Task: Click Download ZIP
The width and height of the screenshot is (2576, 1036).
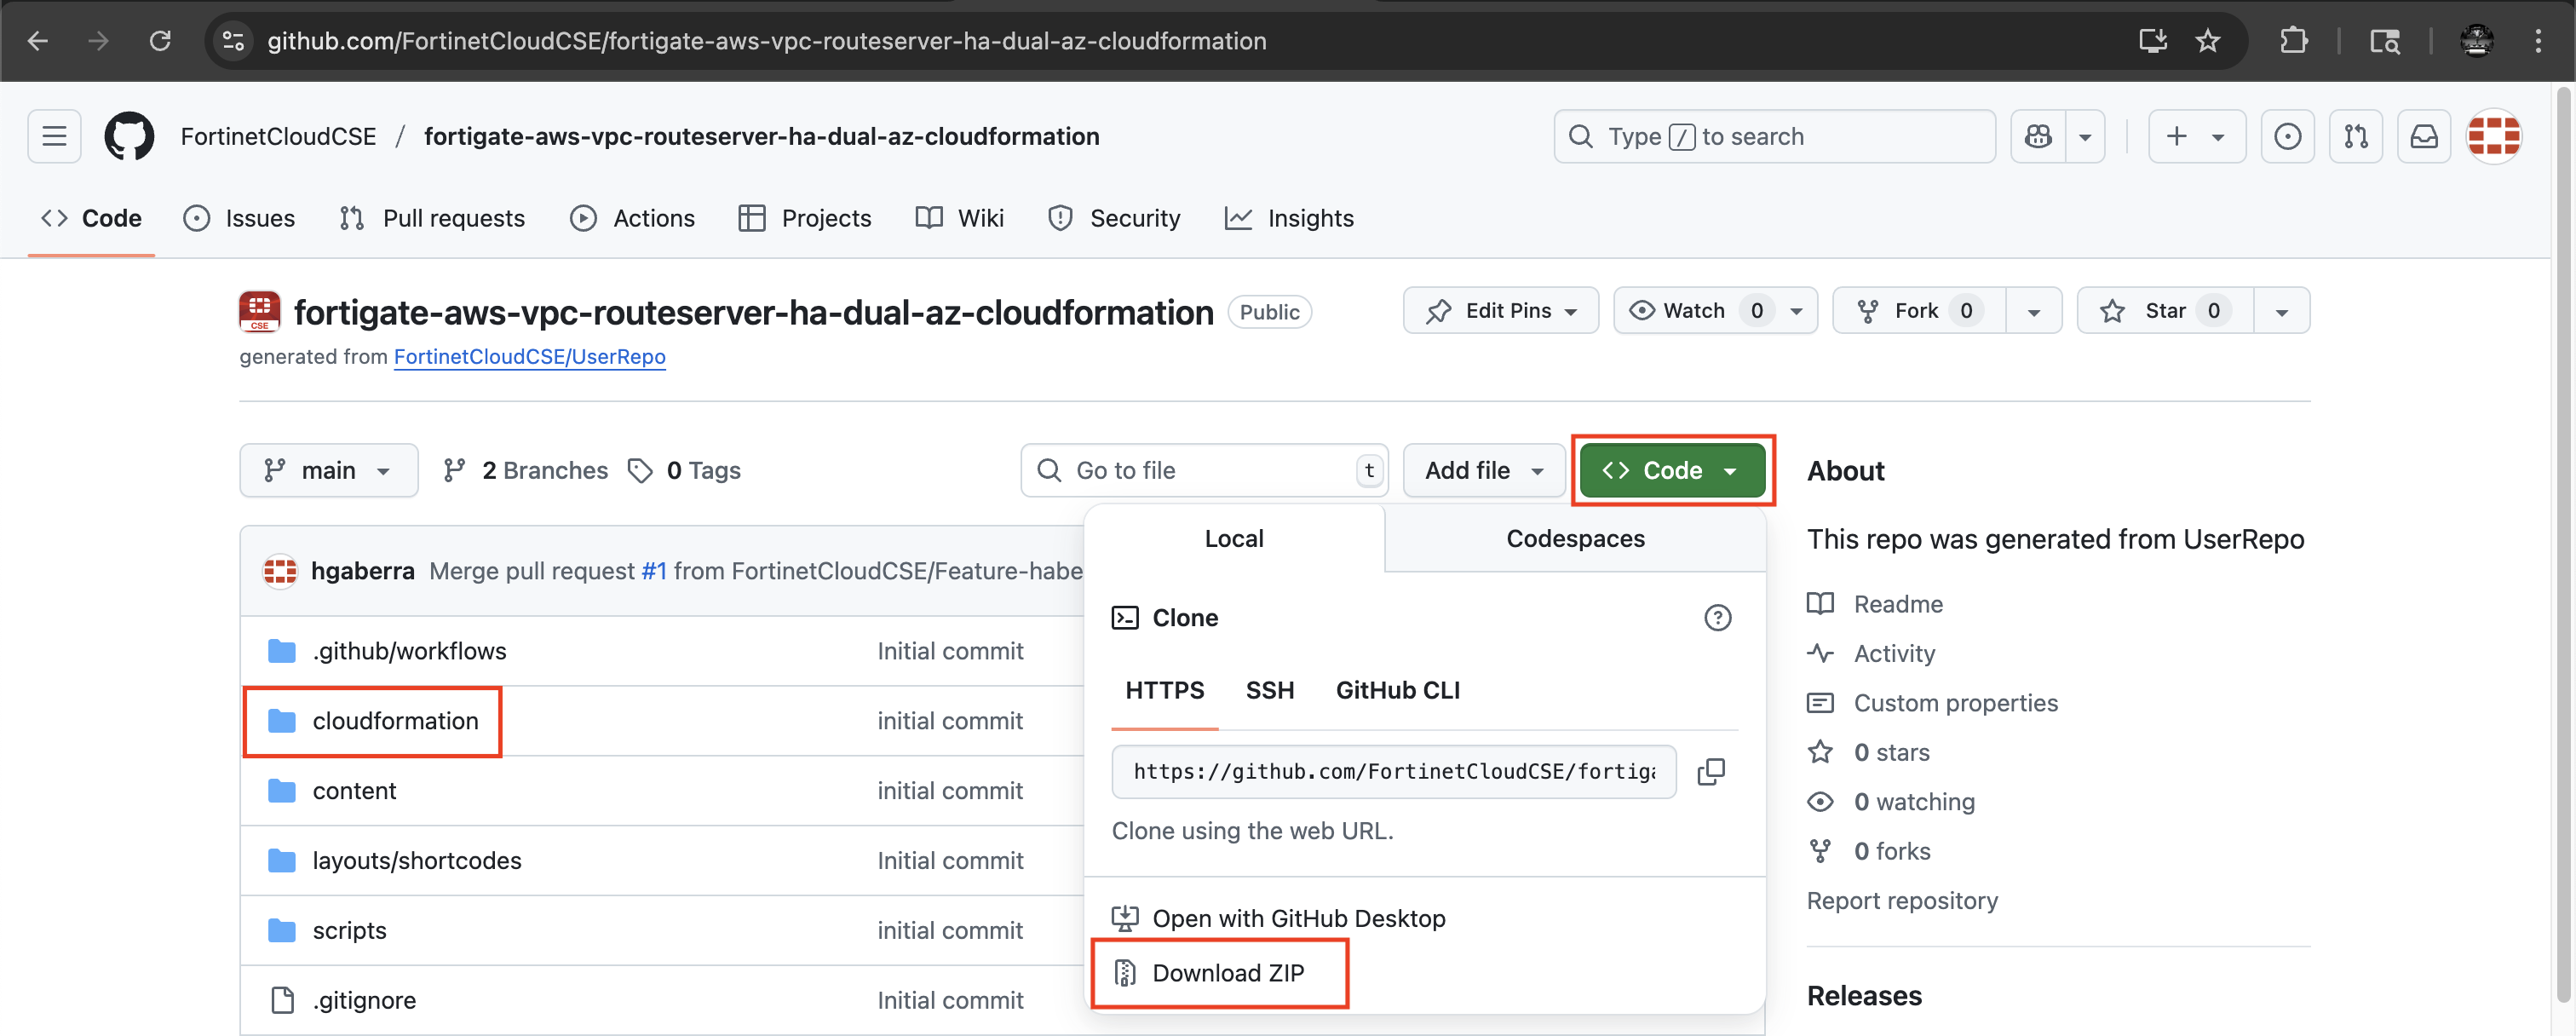Action: (1209, 973)
